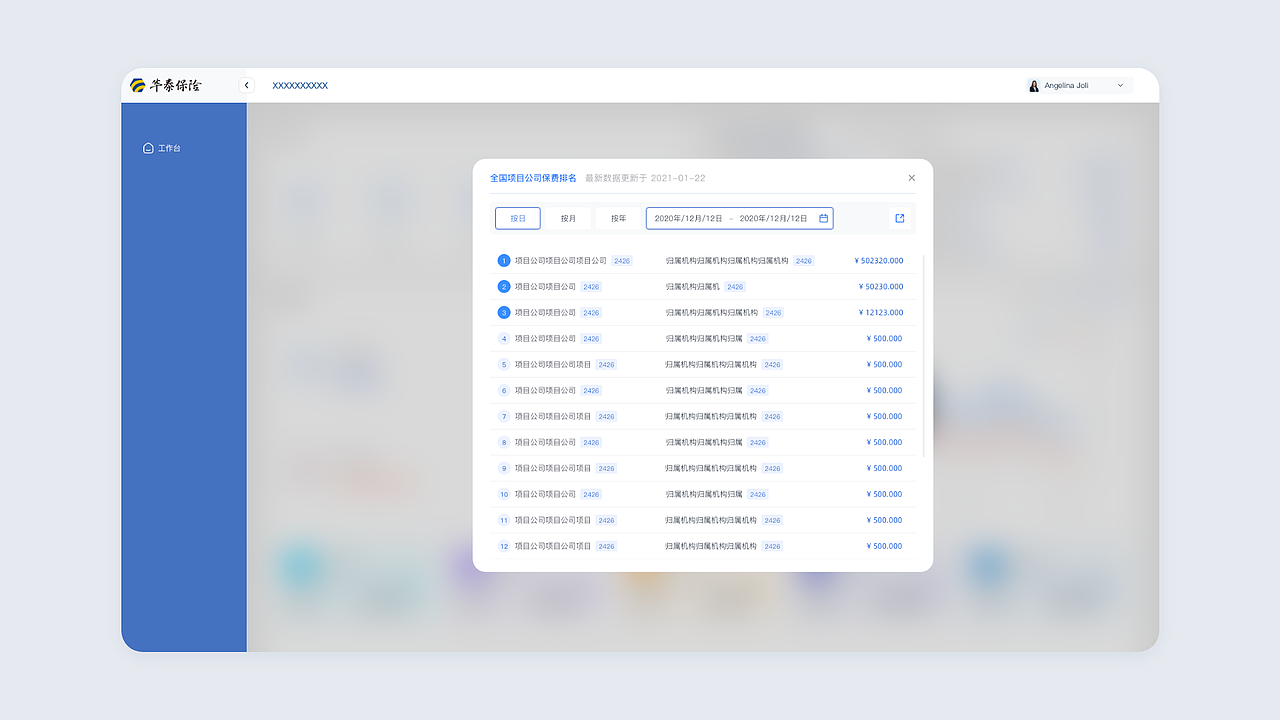Click the rank 6 badge
This screenshot has height=720, width=1280.
[504, 391]
